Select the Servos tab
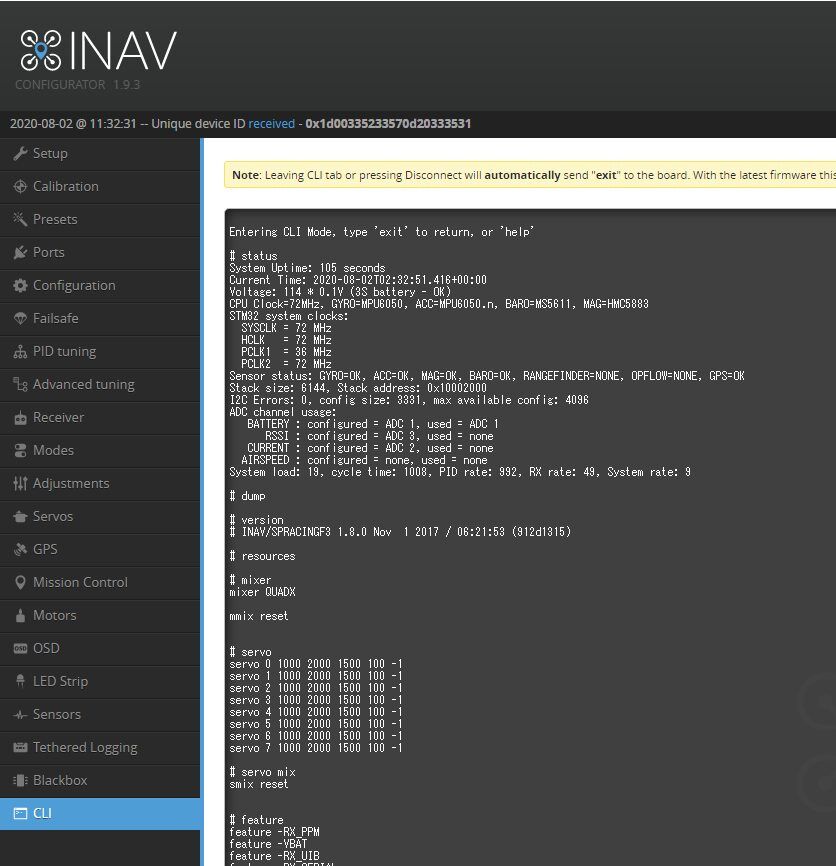Image resolution: width=836 pixels, height=866 pixels. pyautogui.click(x=100, y=516)
